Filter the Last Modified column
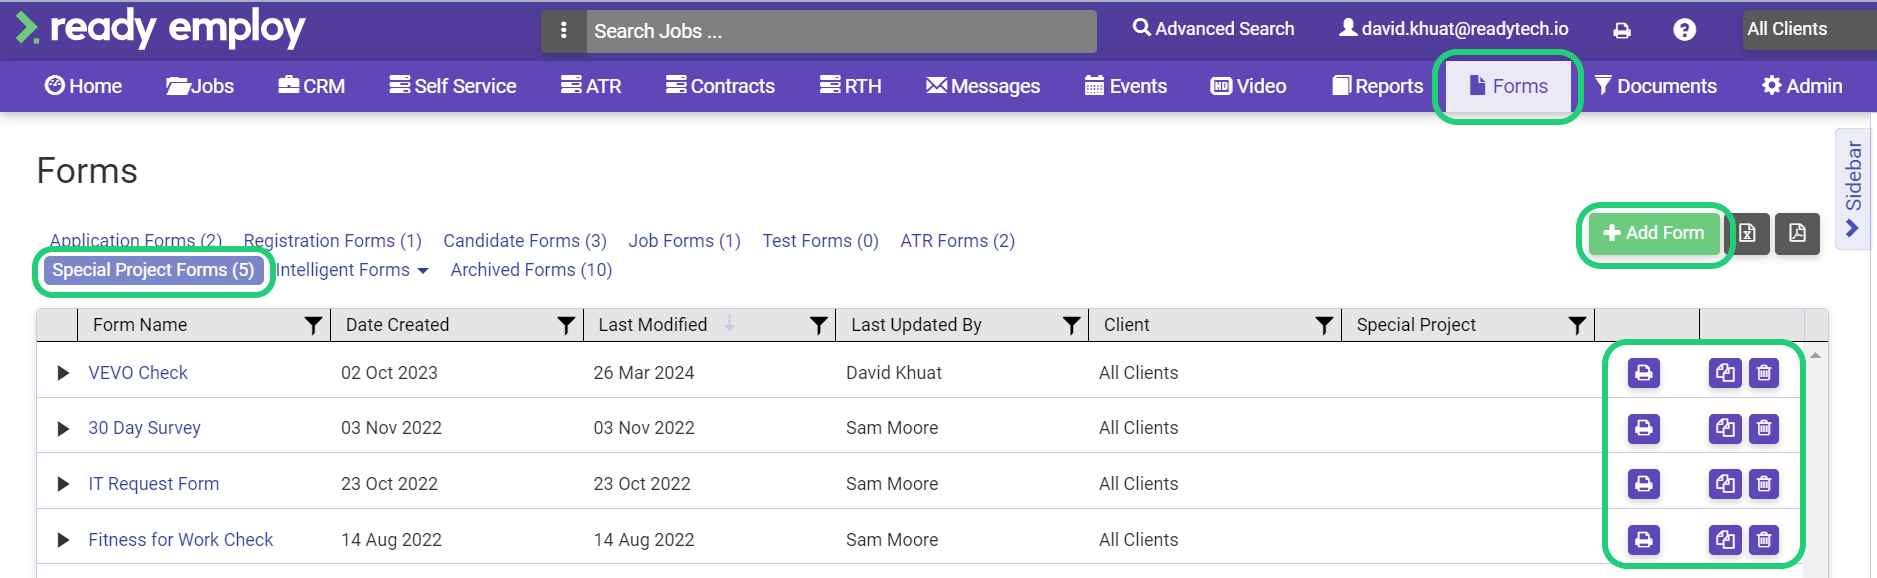 click(819, 325)
